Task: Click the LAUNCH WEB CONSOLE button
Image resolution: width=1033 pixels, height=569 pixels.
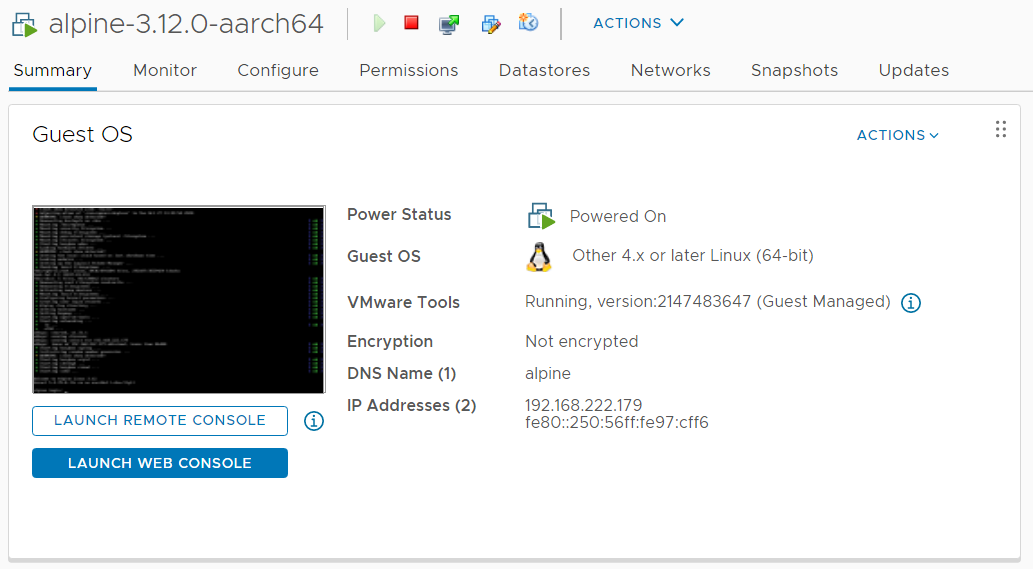Action: (160, 463)
